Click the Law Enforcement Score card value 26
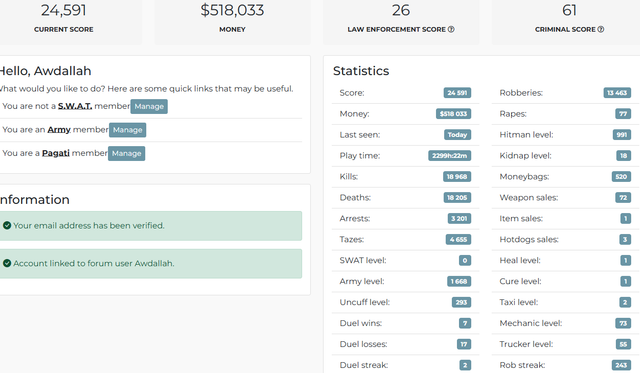640x373 pixels. [401, 10]
